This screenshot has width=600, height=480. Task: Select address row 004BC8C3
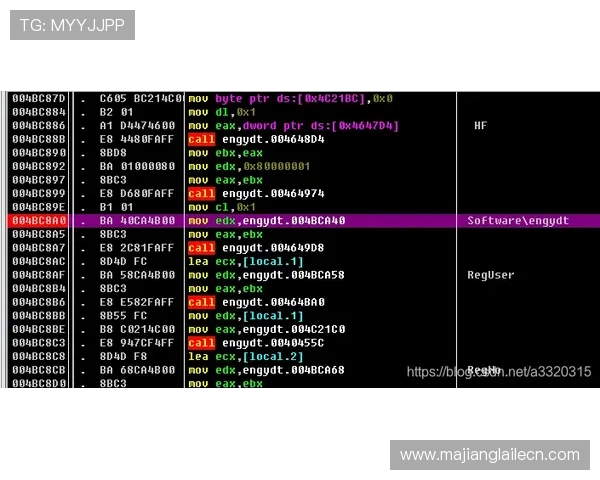coord(39,343)
